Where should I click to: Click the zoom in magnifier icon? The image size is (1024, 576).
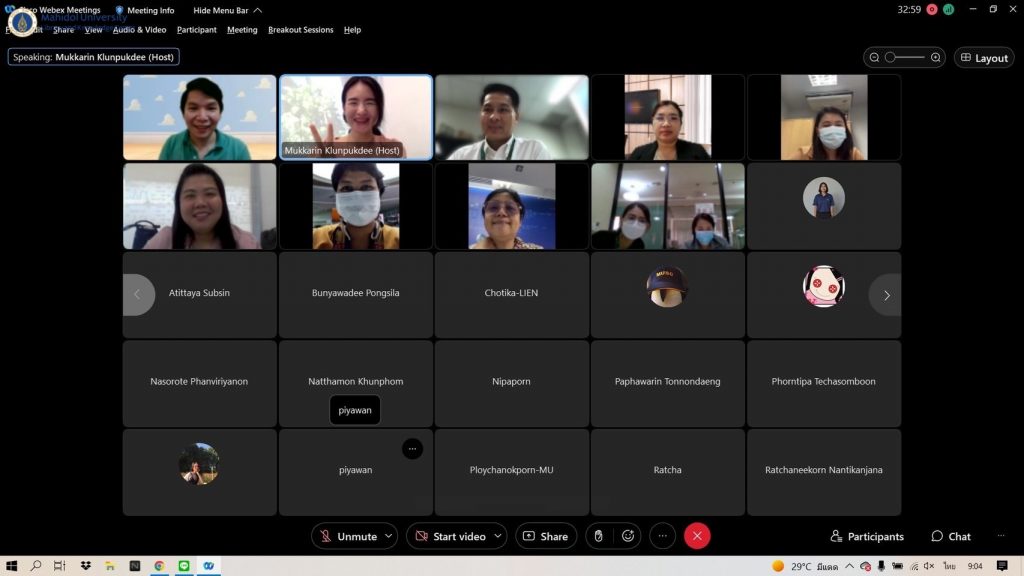coord(936,58)
